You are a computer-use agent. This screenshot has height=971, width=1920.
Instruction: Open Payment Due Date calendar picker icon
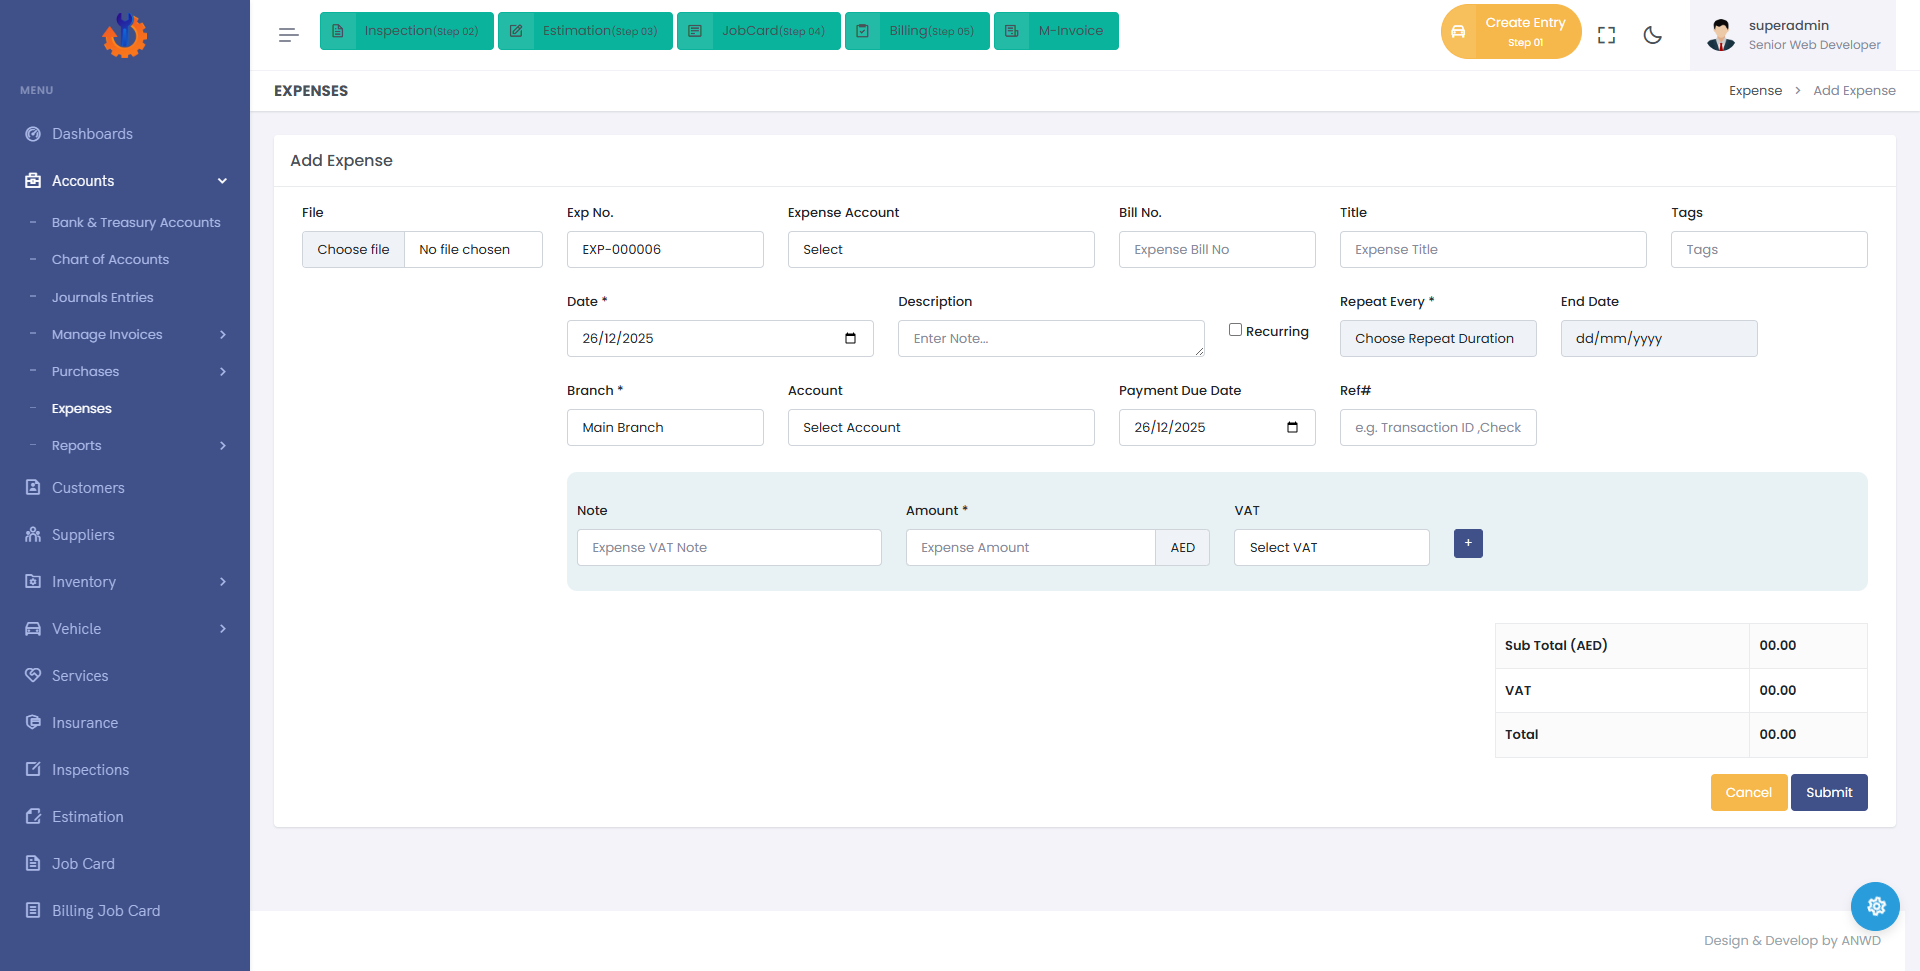coord(1292,427)
